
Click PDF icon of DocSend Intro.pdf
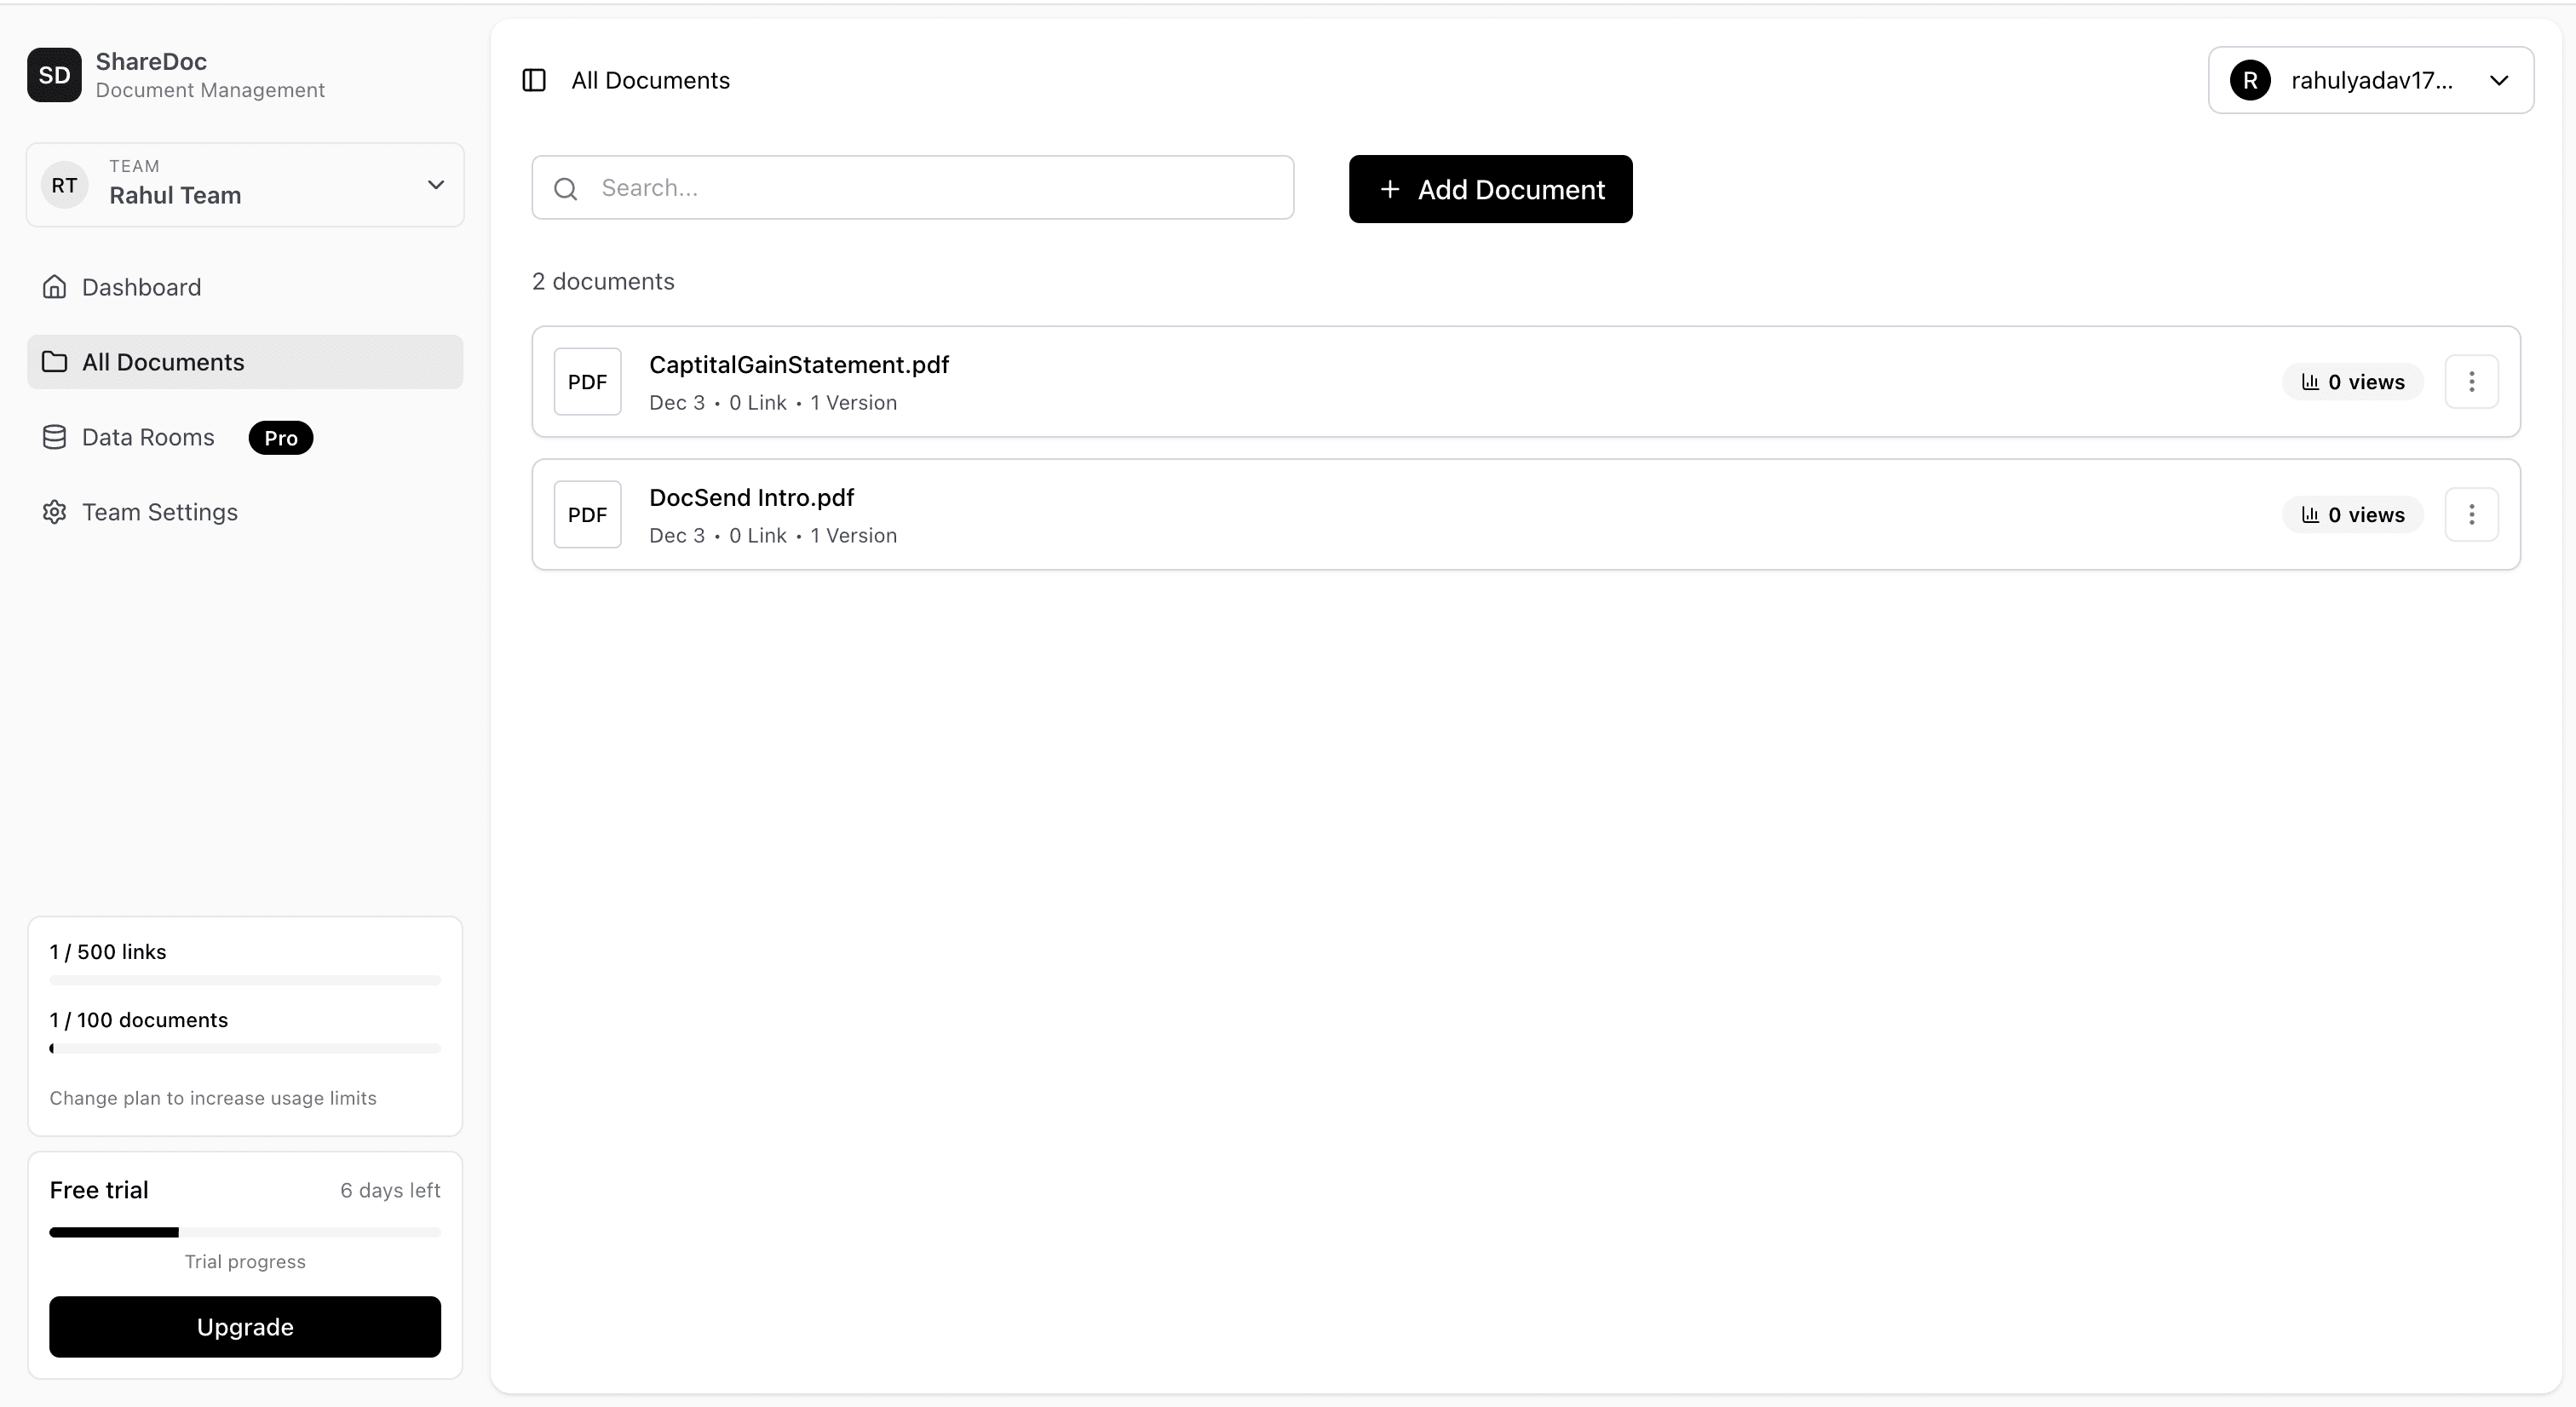(x=587, y=514)
